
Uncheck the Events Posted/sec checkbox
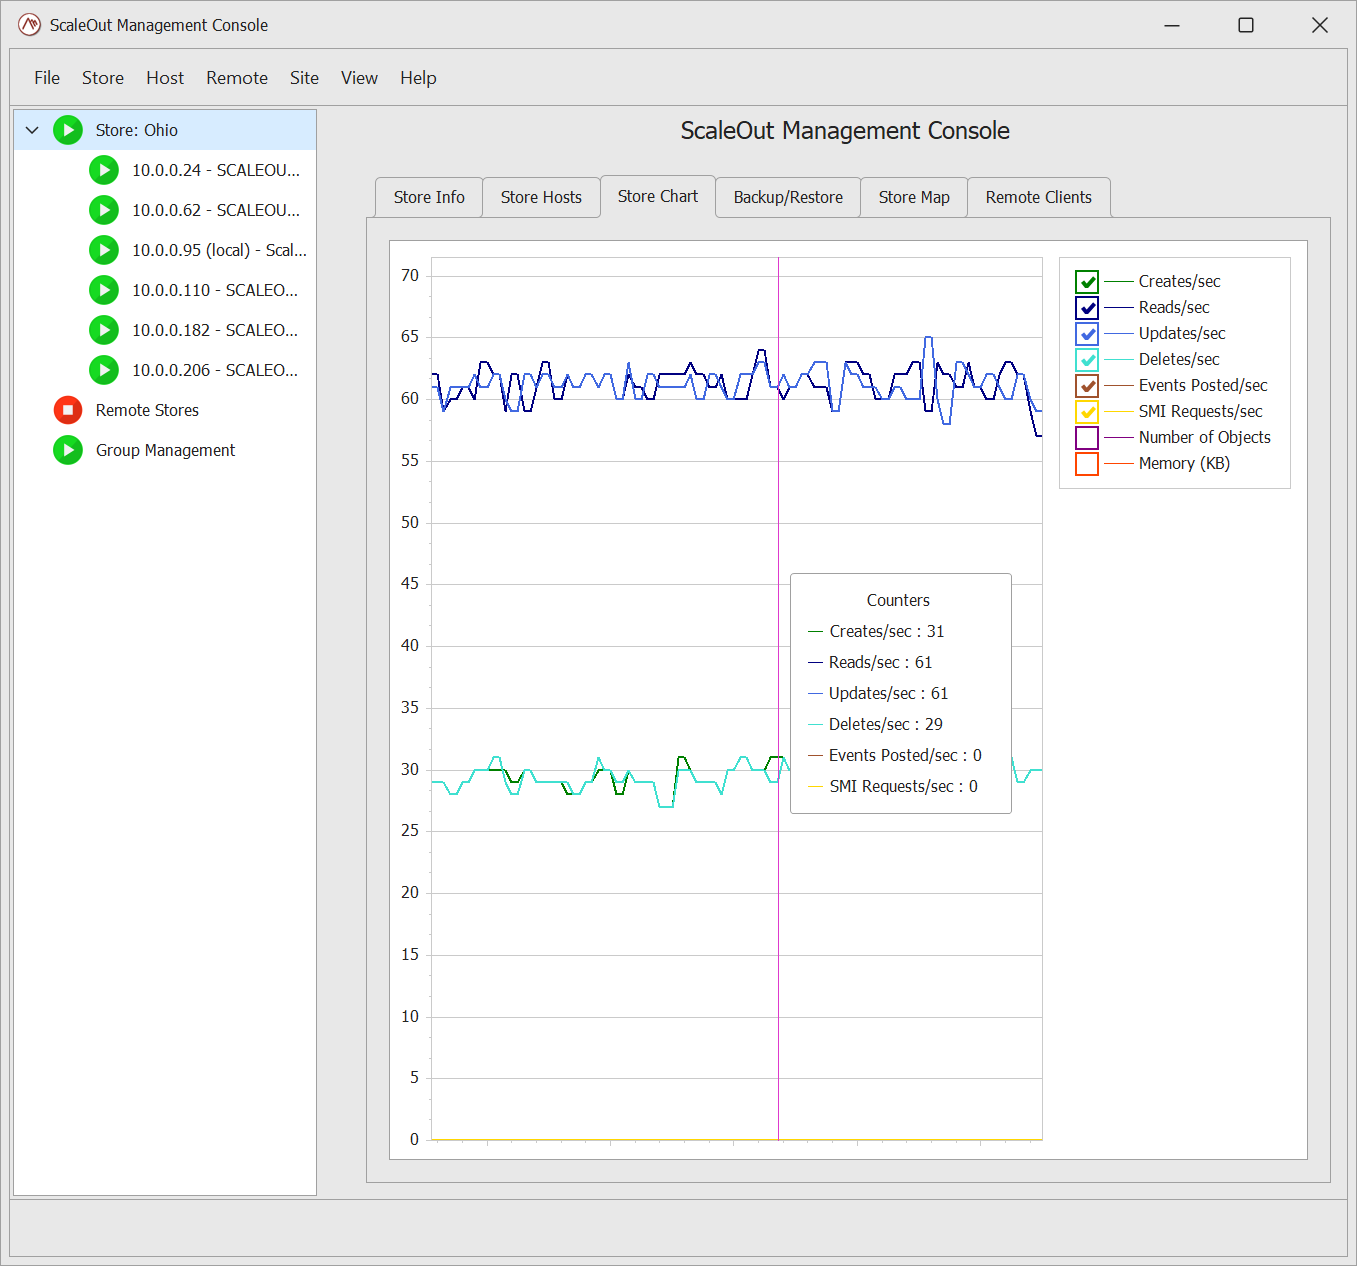1087,386
